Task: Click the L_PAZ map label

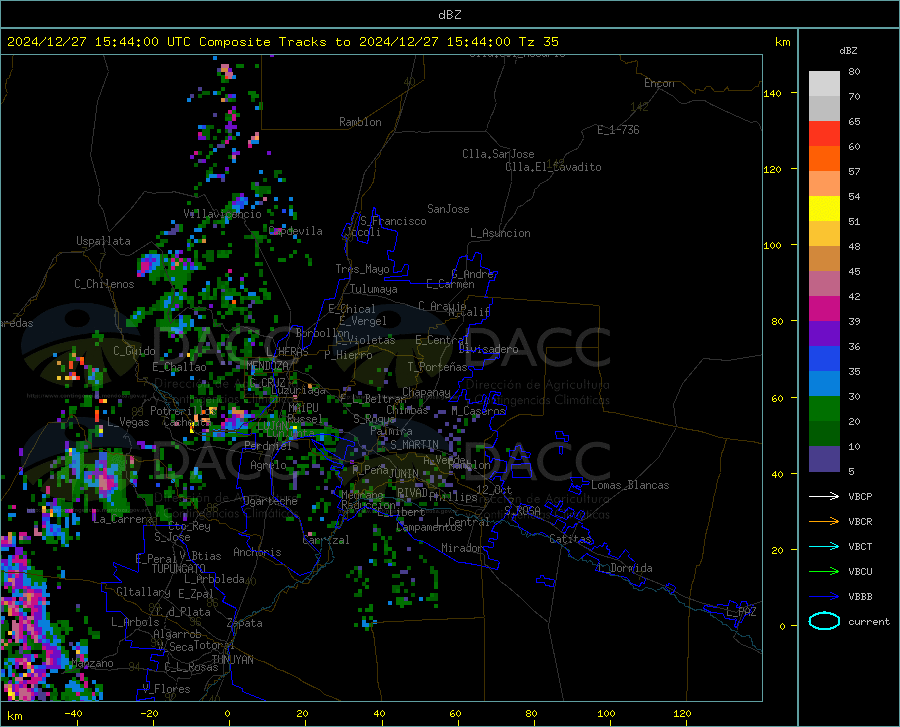Action: click(x=741, y=612)
